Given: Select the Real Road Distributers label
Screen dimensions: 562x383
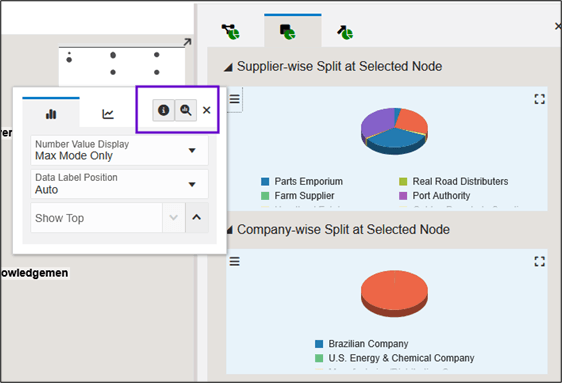Looking at the screenshot, I should 460,181.
